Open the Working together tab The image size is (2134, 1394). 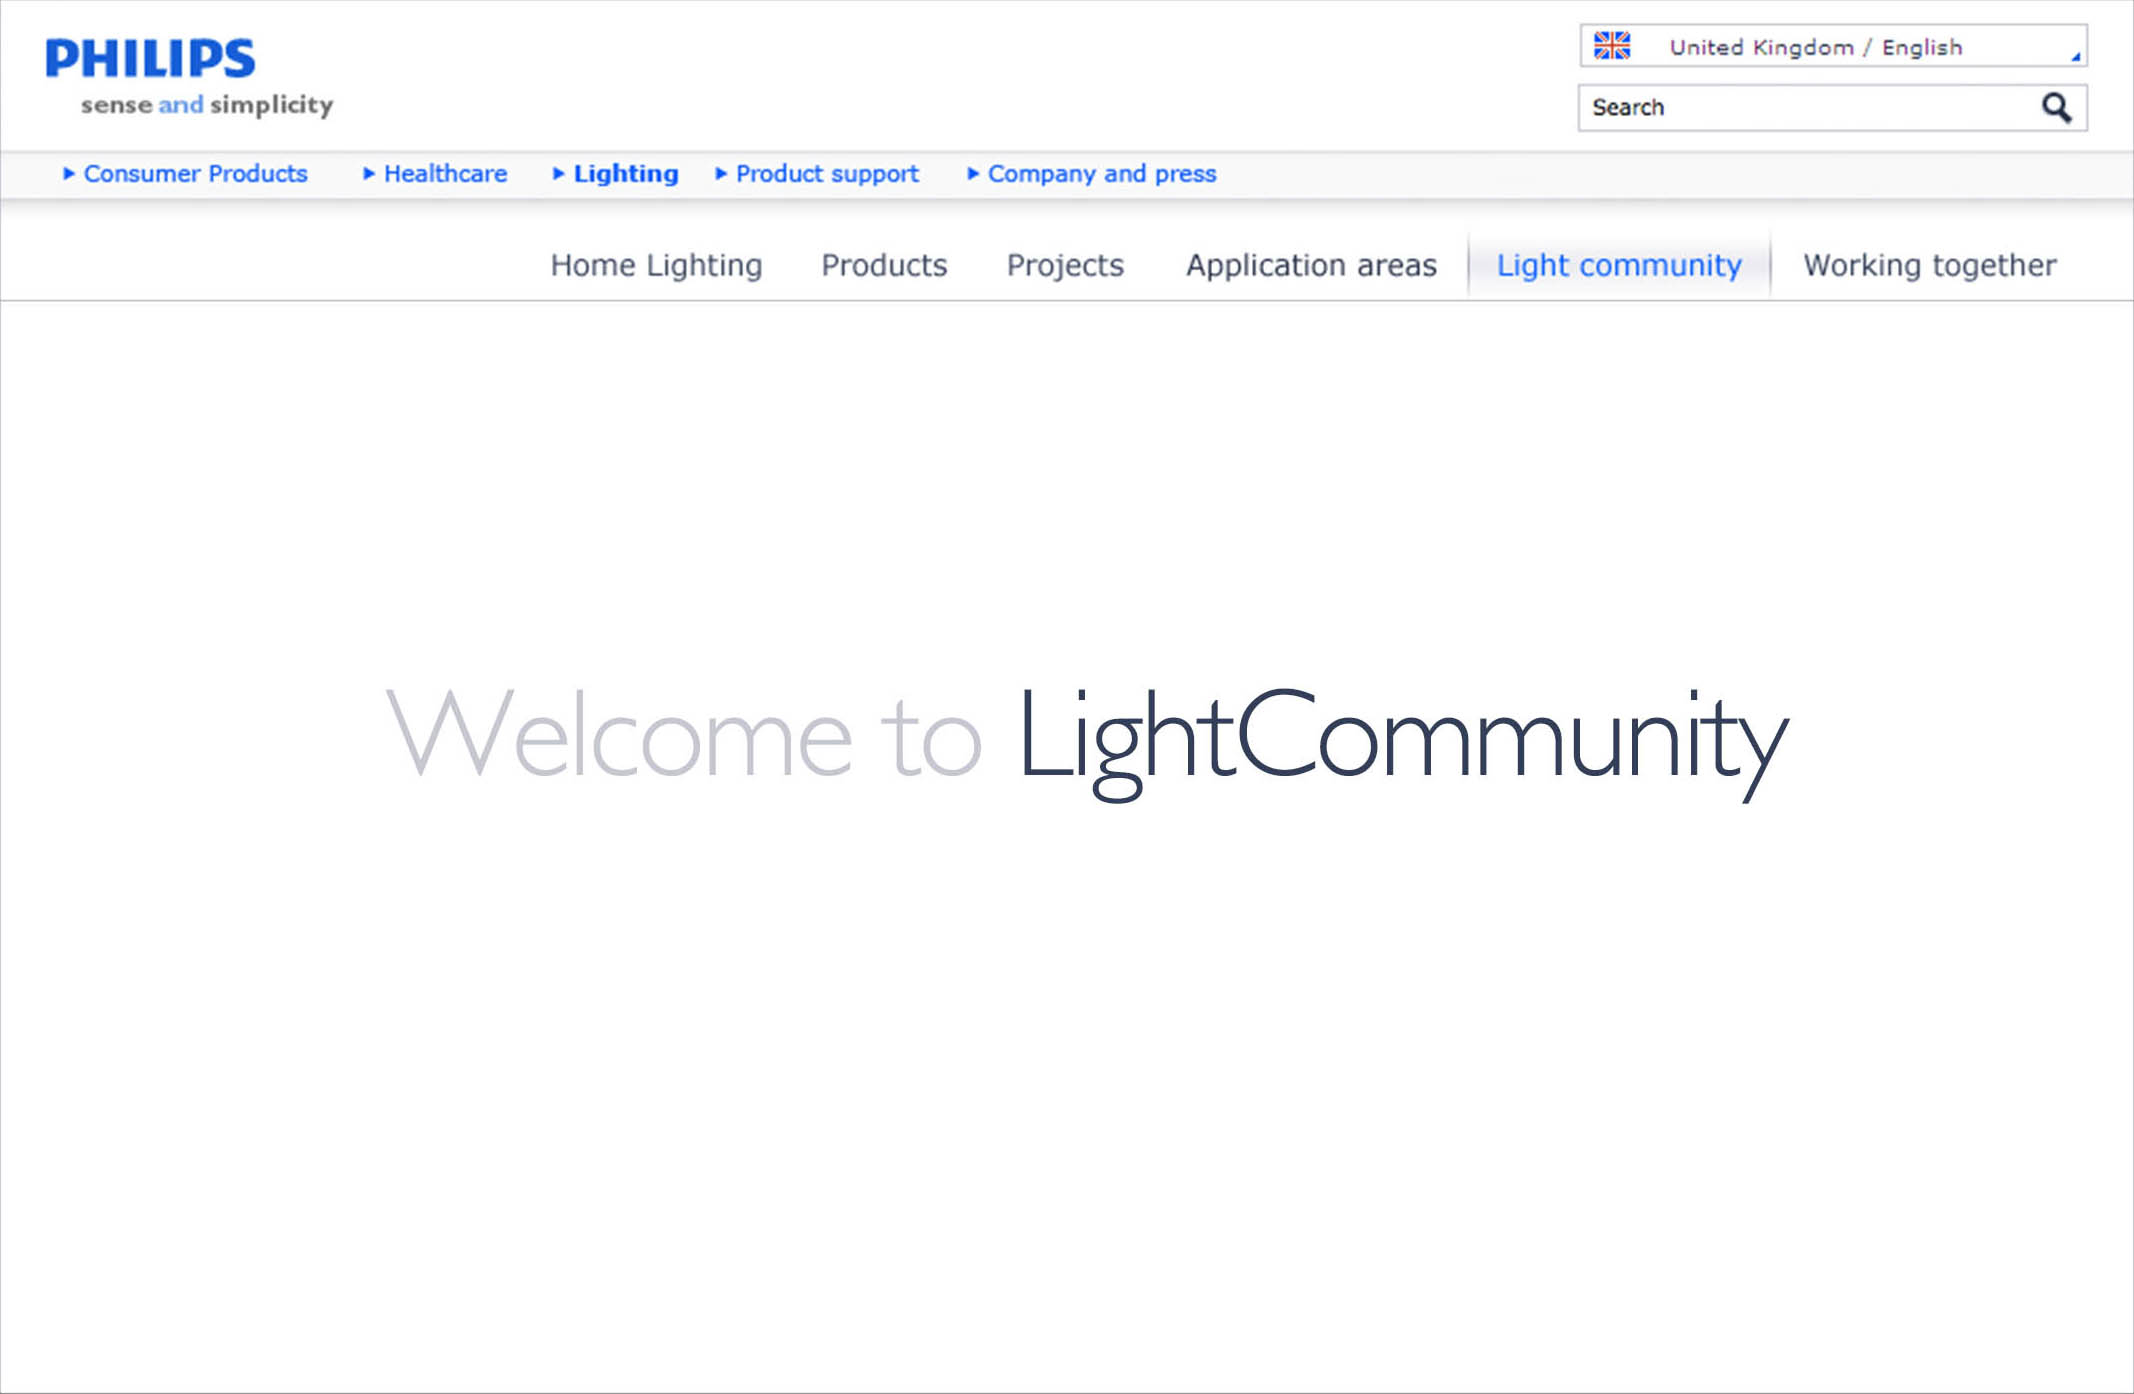click(1930, 265)
